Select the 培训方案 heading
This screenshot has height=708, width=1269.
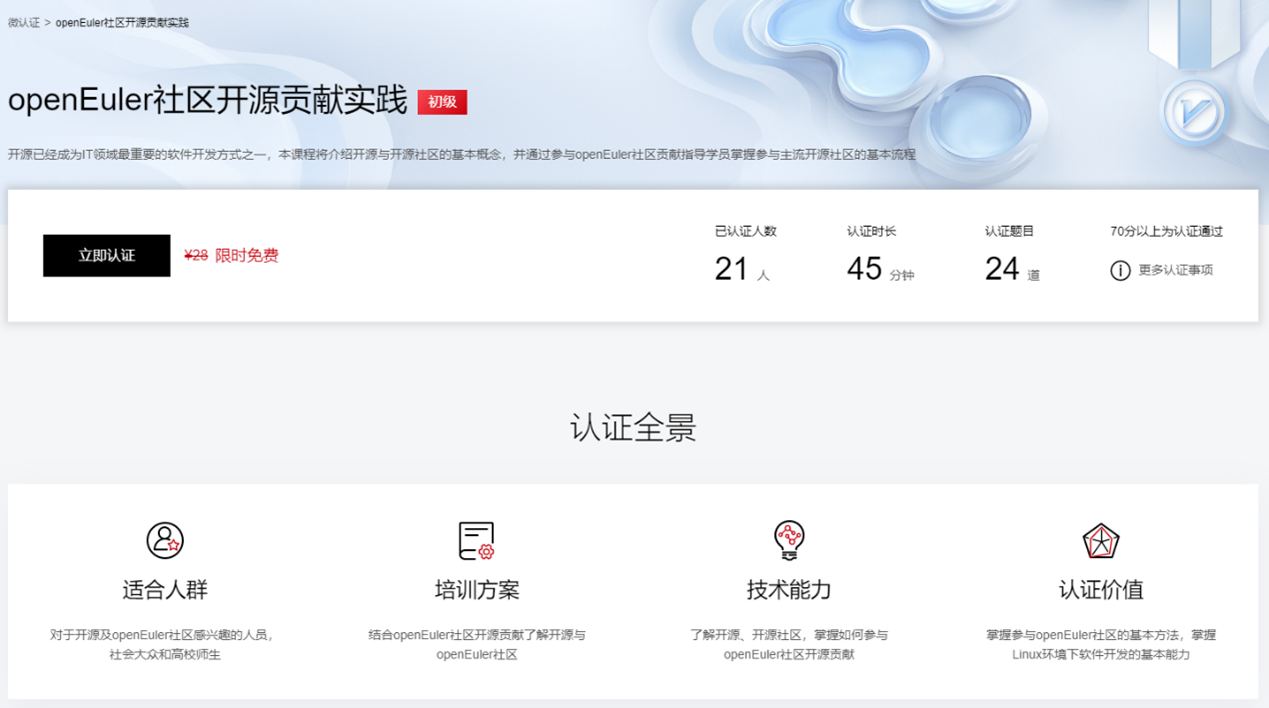click(477, 590)
